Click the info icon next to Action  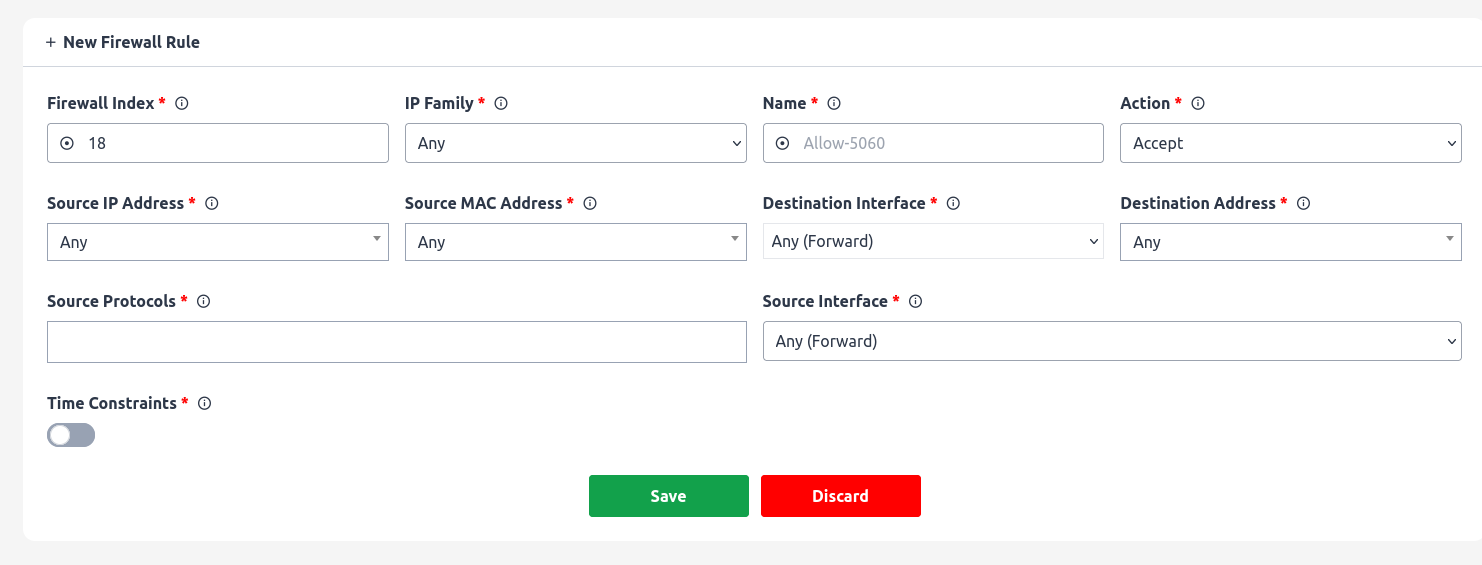click(1198, 103)
